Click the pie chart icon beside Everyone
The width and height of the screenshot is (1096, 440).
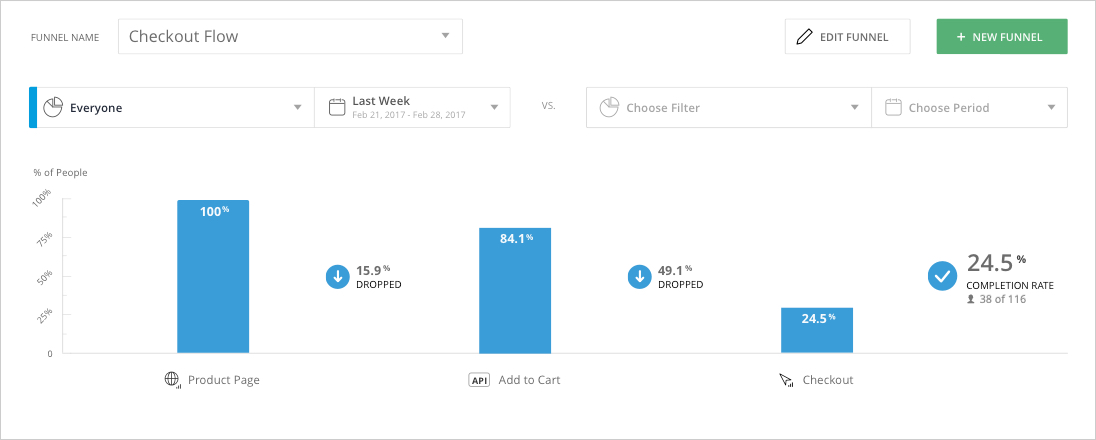[53, 107]
